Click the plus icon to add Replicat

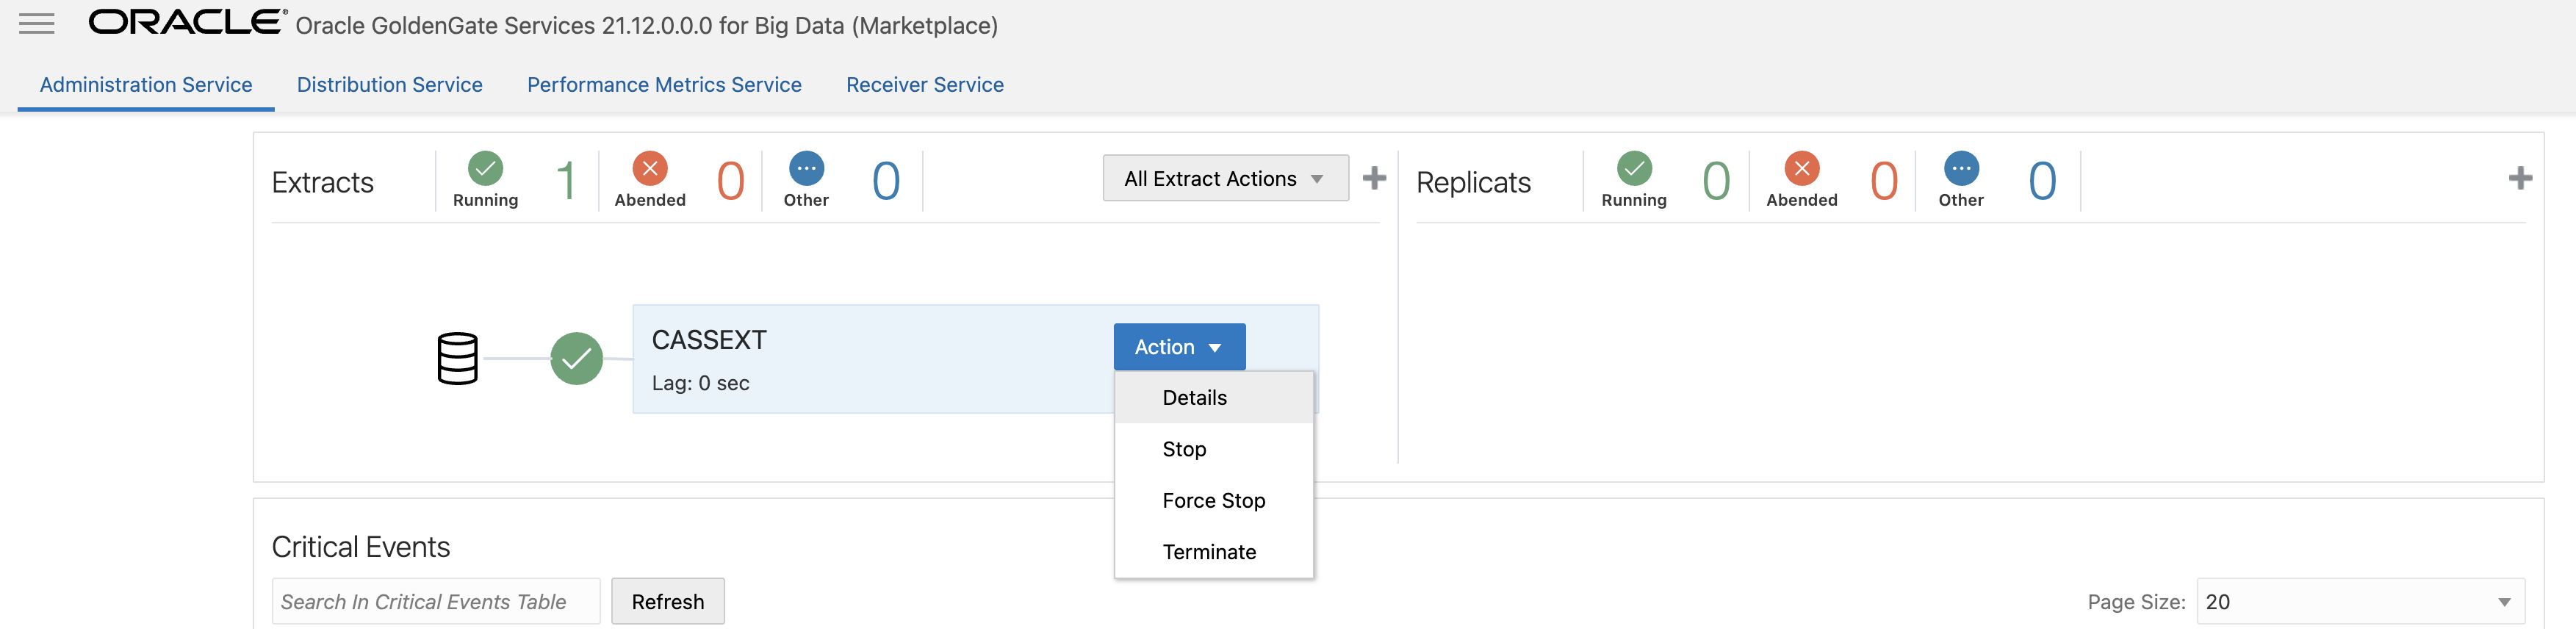2520,178
